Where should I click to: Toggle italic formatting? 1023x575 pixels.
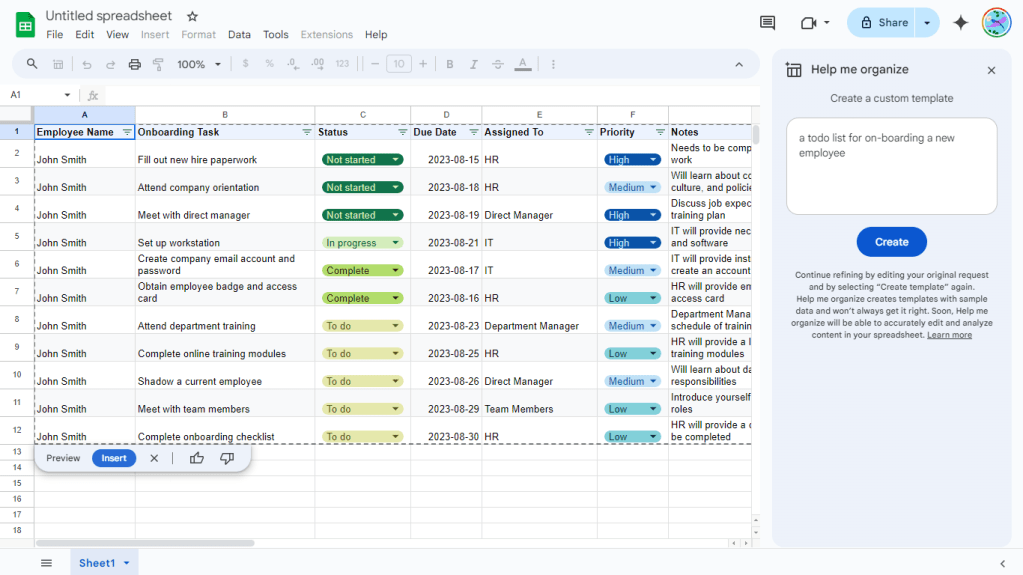coord(474,64)
